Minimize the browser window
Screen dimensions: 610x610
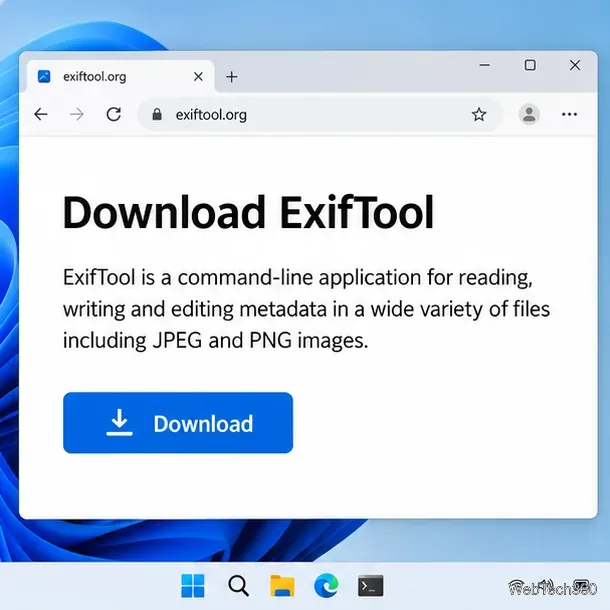coord(484,65)
